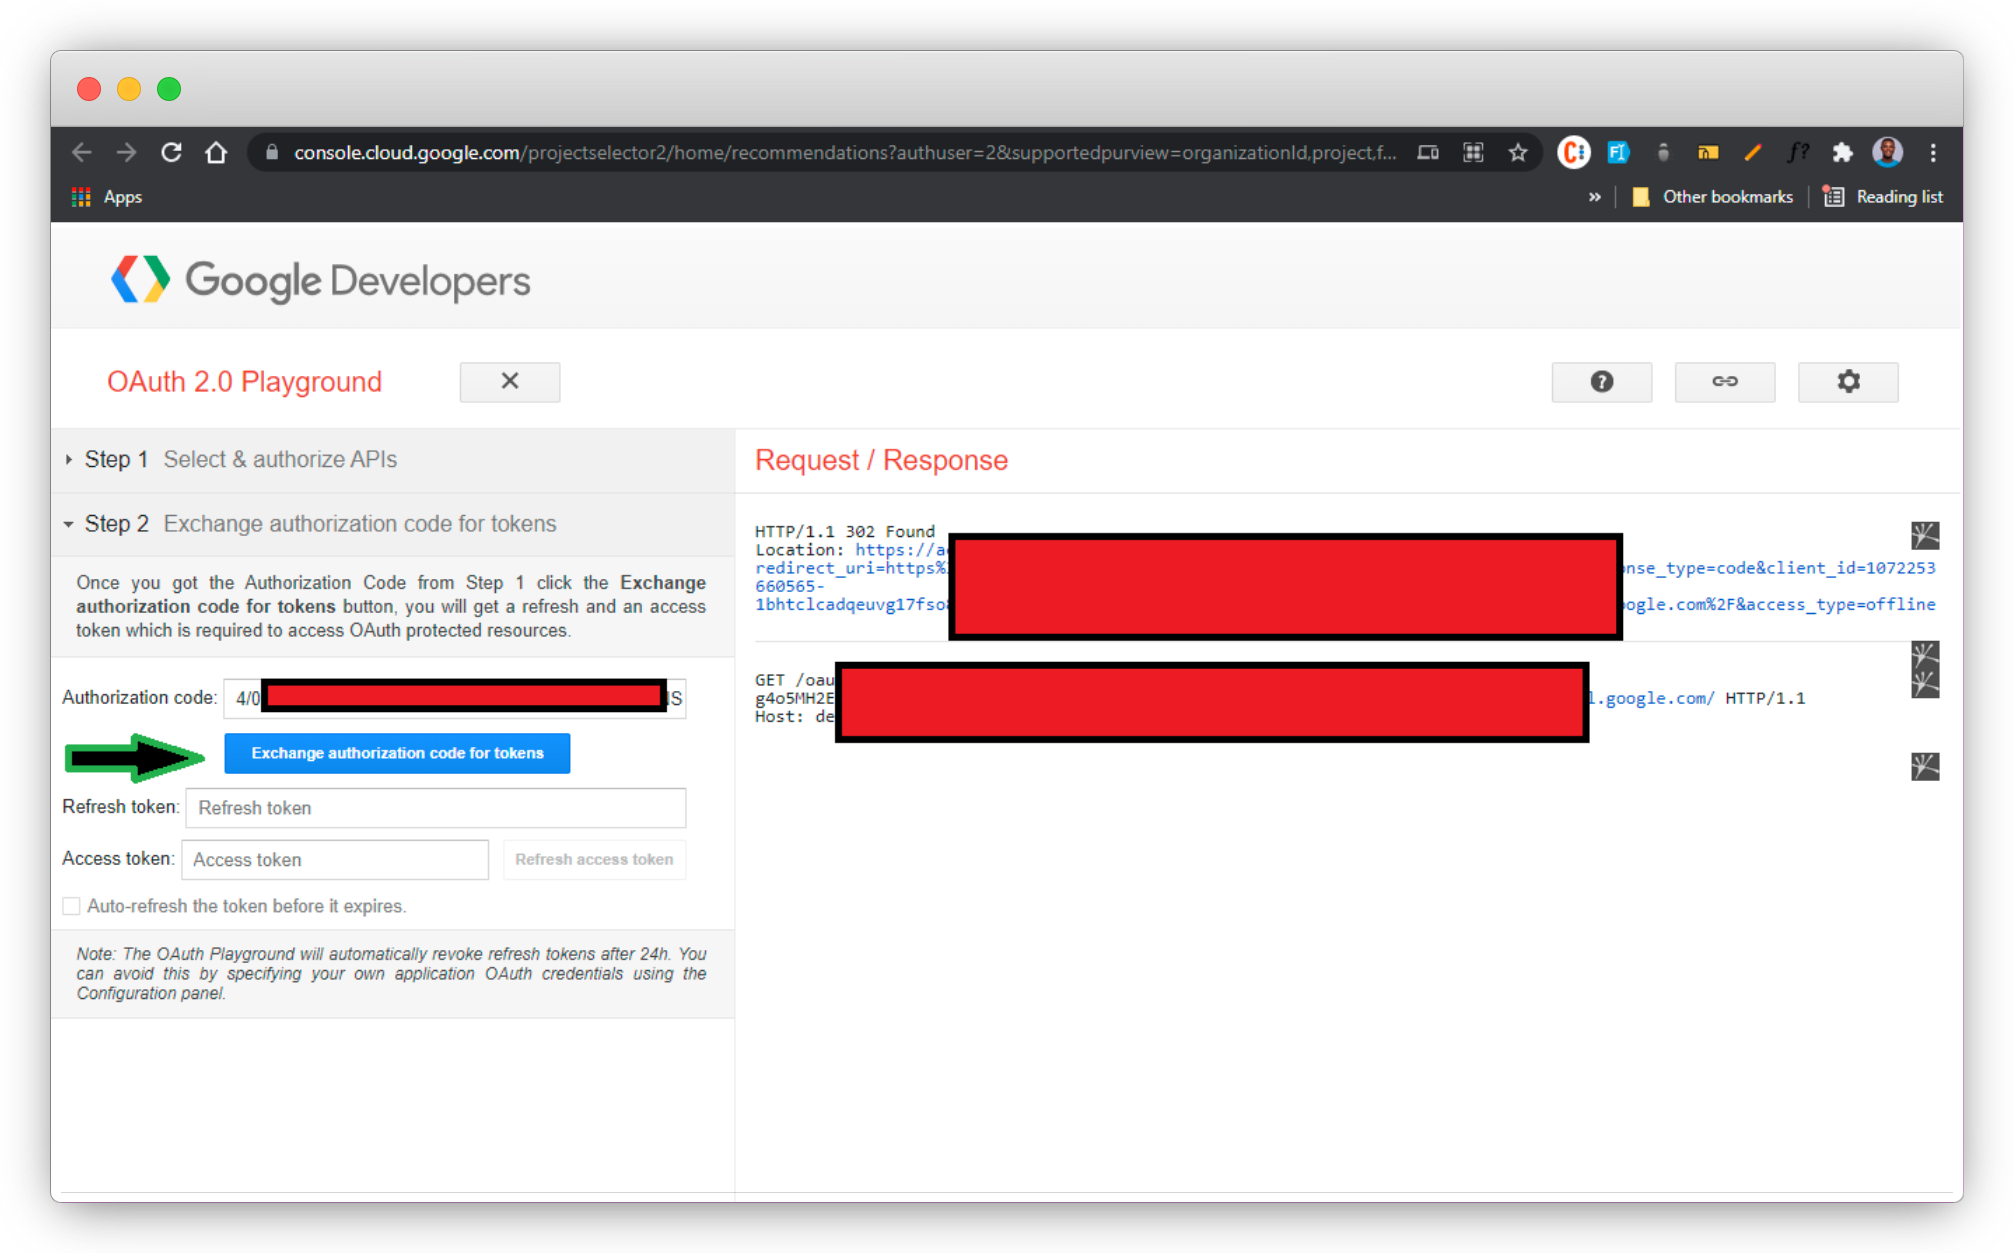Open the browser home page
2014x1253 pixels.
[216, 152]
